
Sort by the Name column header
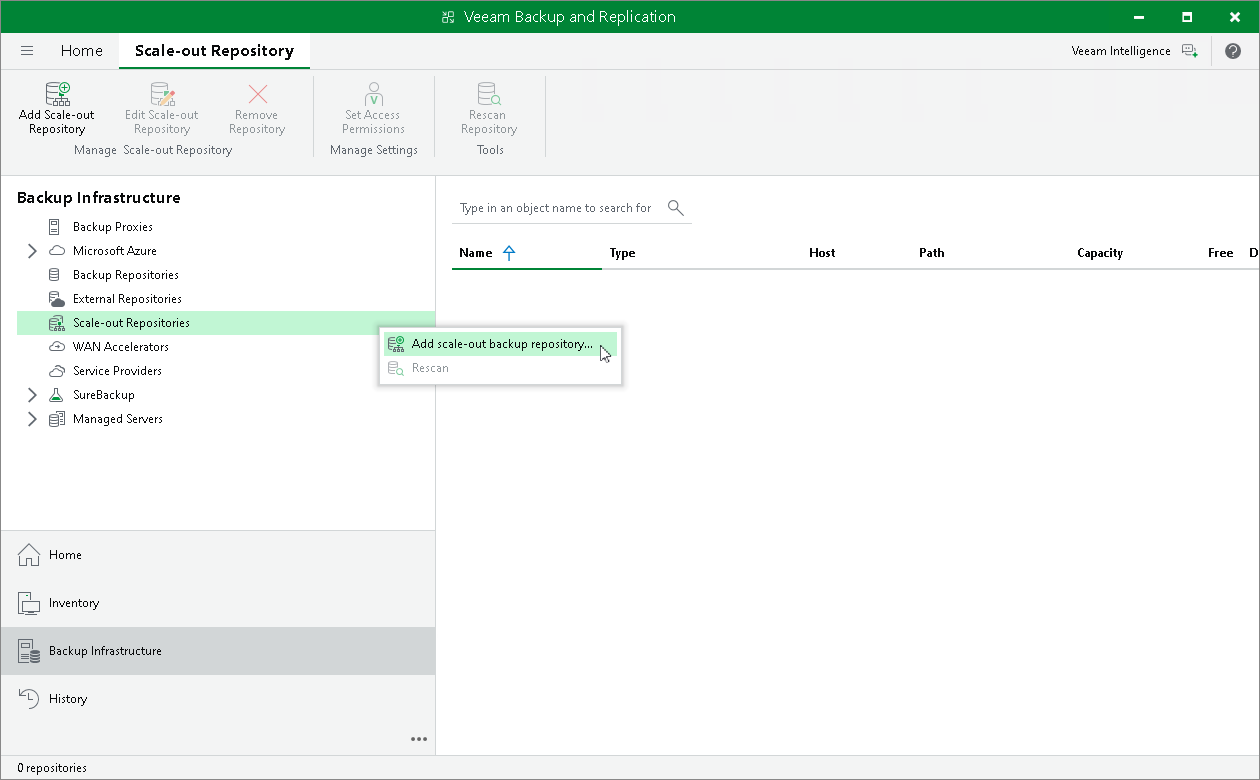pyautogui.click(x=476, y=253)
